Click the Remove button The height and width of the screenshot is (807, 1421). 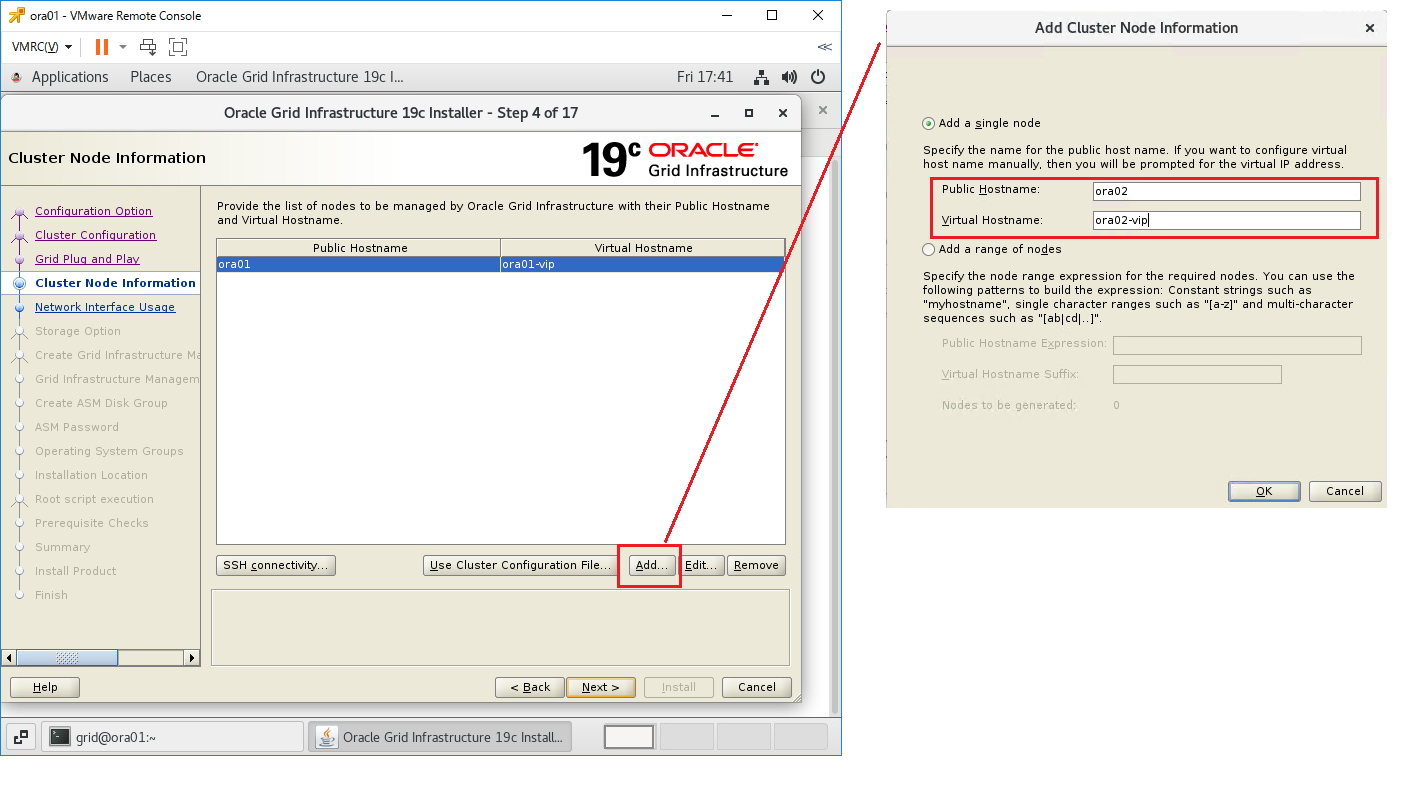[x=756, y=565]
